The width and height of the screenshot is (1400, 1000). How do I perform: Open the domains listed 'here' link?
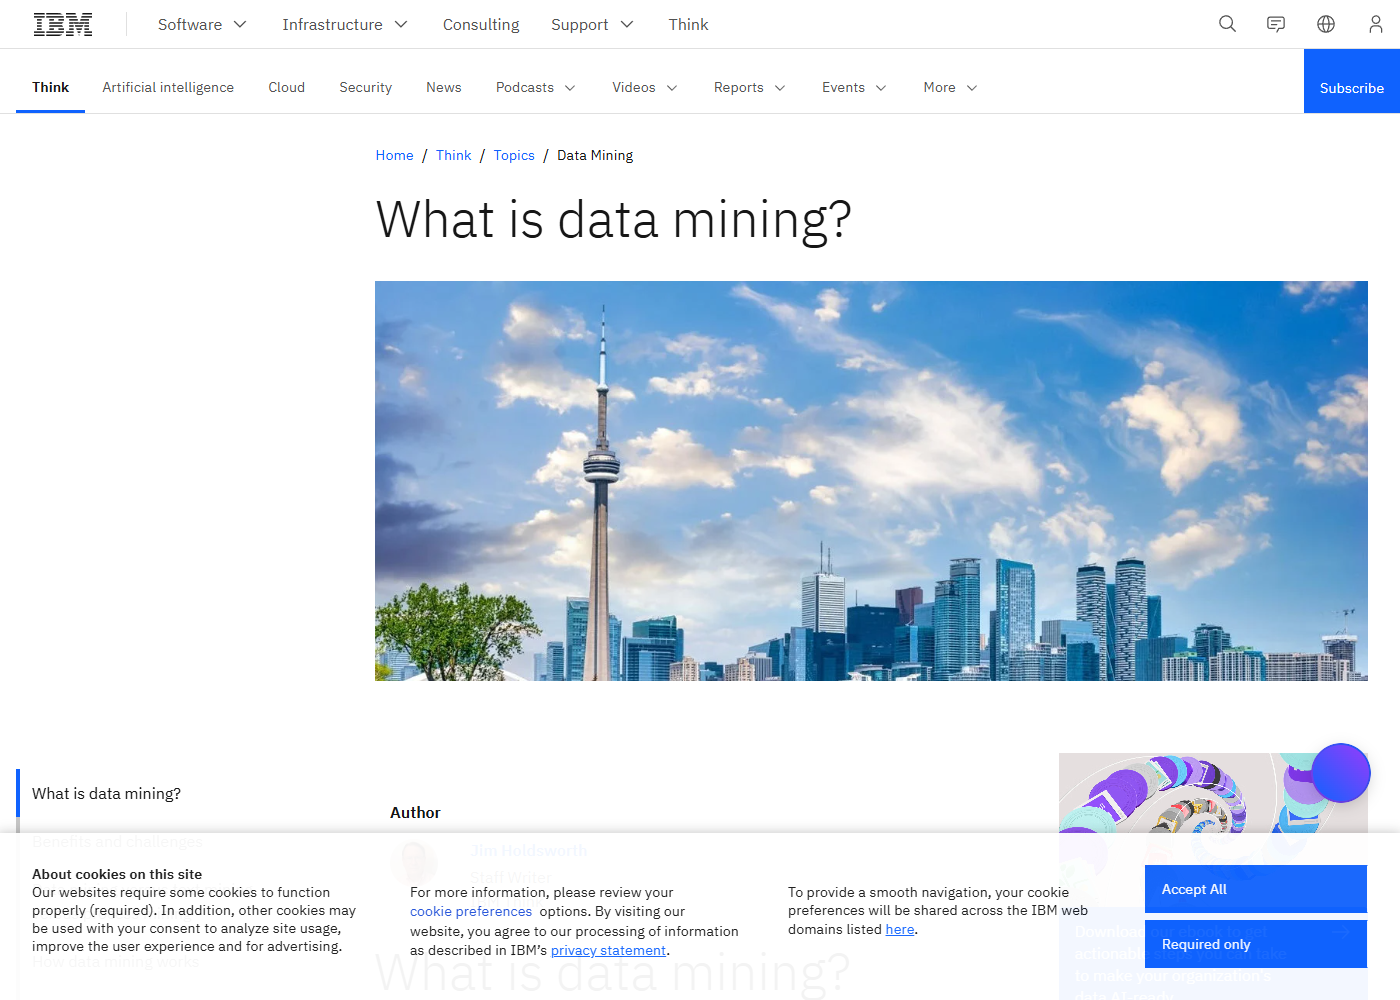[x=900, y=929]
